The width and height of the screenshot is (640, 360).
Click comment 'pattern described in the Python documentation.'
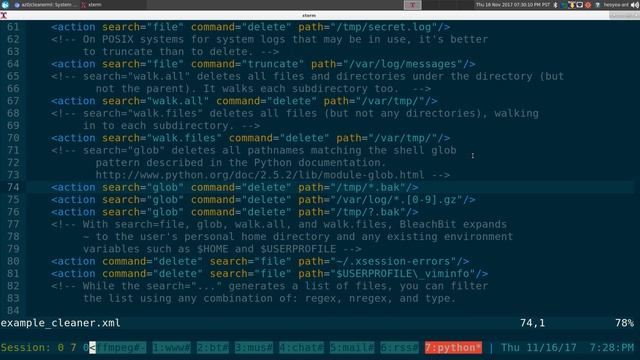coord(241,162)
